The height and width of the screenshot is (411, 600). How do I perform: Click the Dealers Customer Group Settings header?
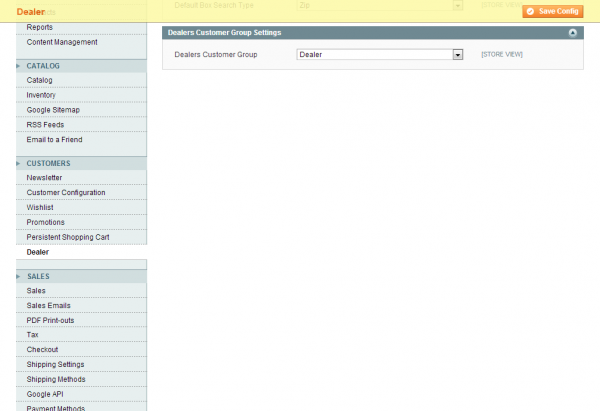click(373, 33)
